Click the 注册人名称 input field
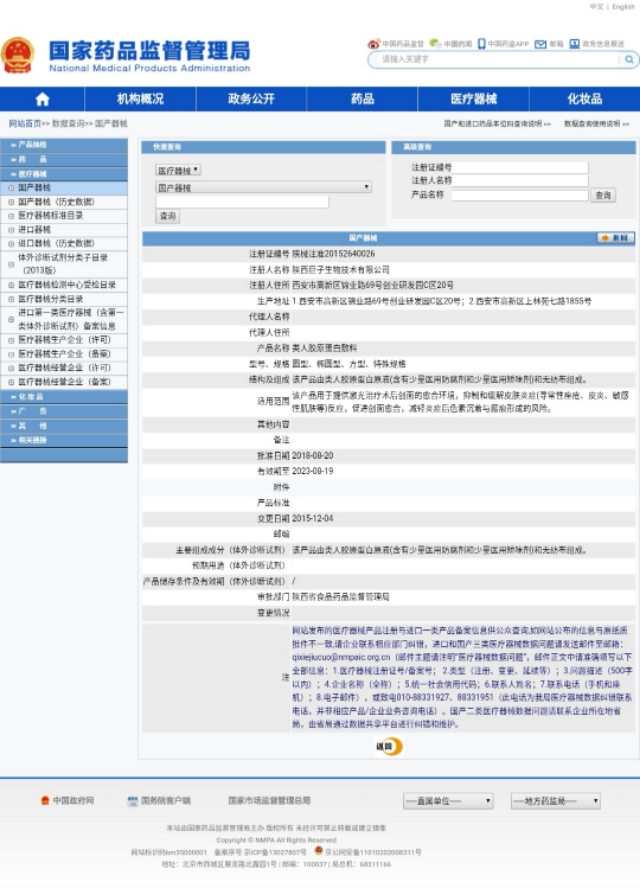 520,180
